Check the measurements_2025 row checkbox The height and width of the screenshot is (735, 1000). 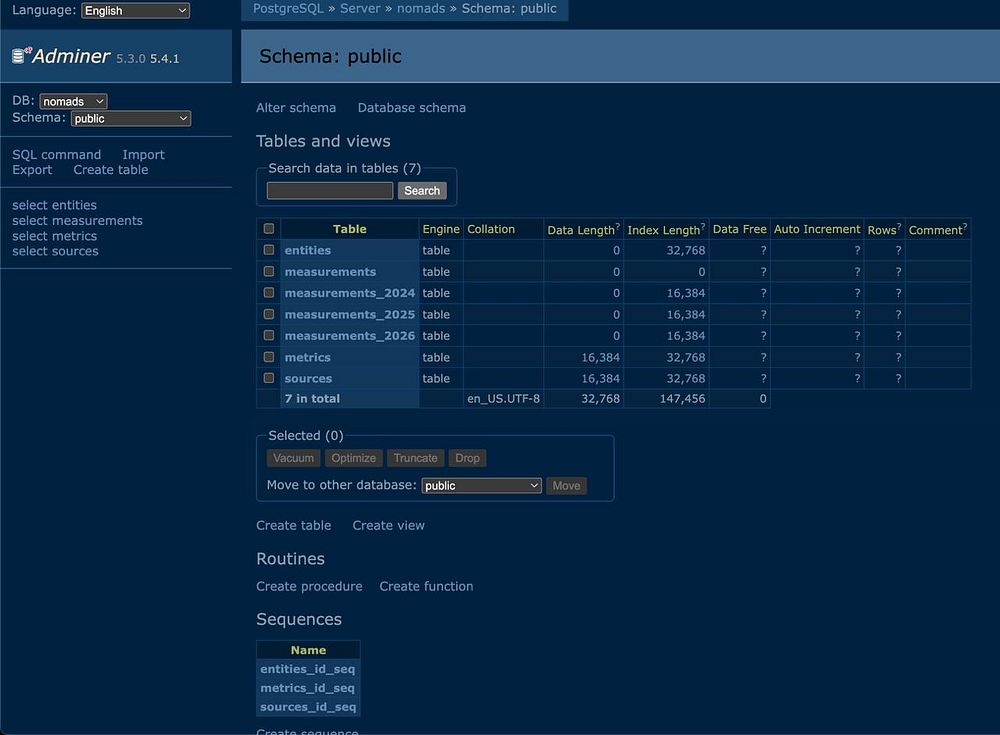269,314
